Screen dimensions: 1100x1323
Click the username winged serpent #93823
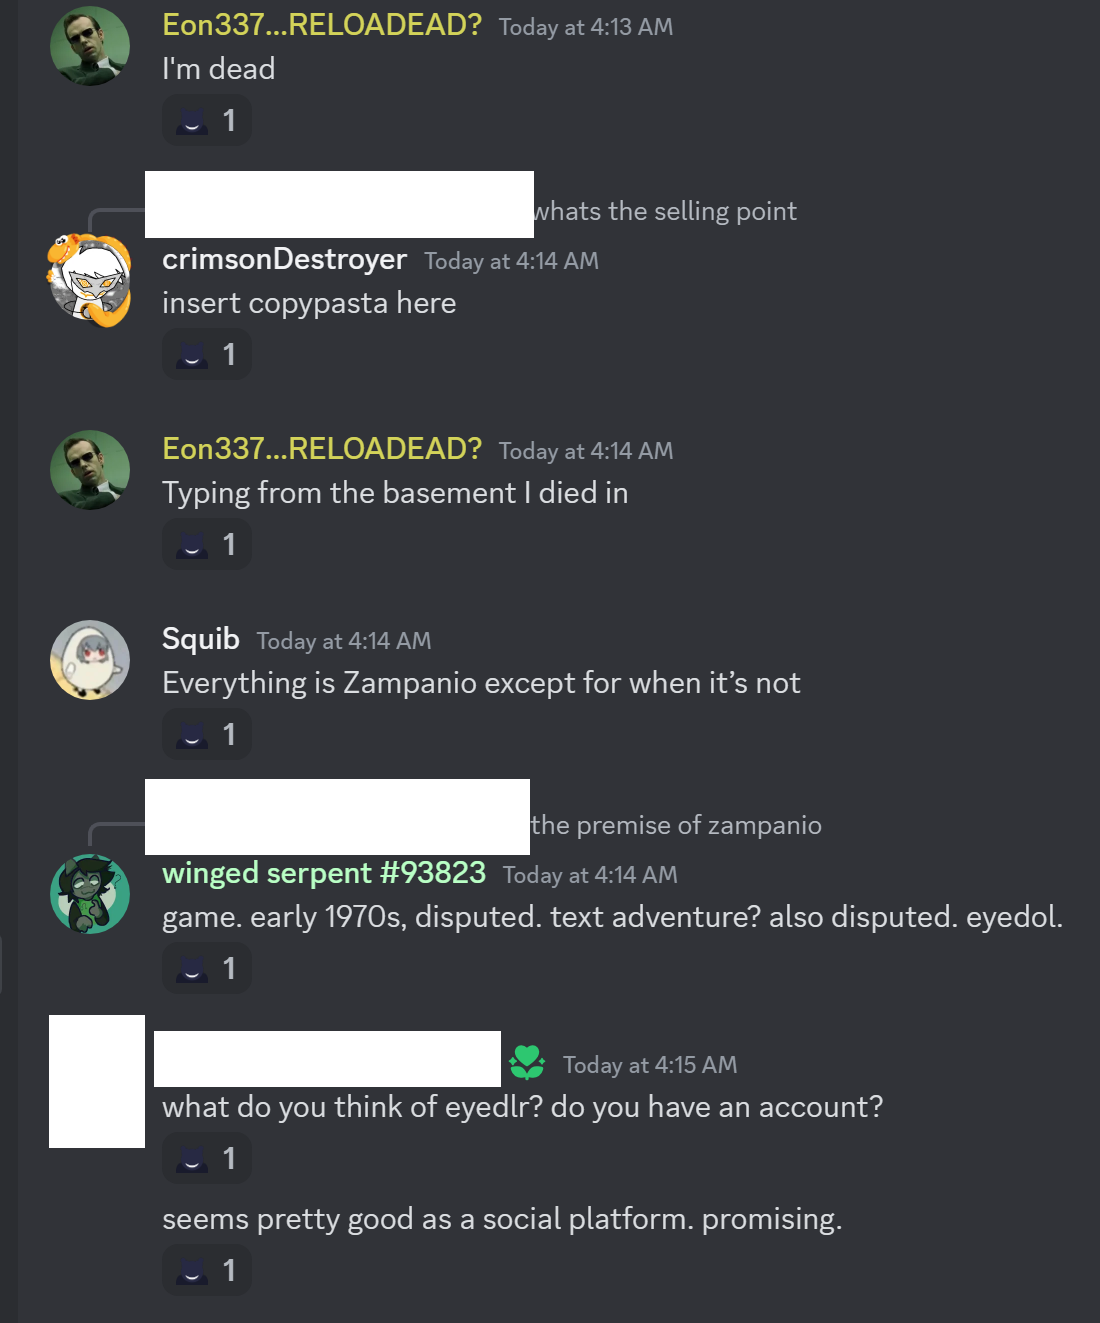(x=324, y=873)
